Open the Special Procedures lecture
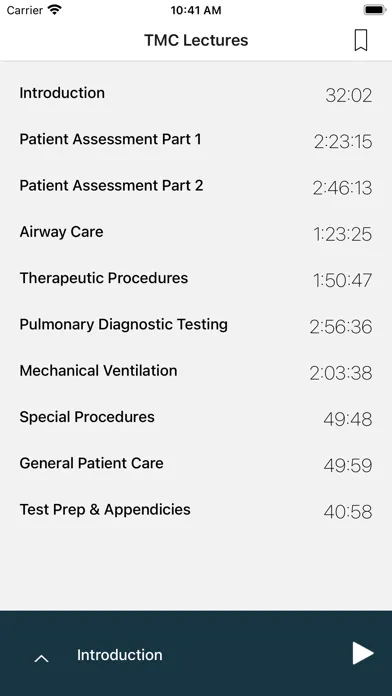This screenshot has width=392, height=696. (196, 418)
